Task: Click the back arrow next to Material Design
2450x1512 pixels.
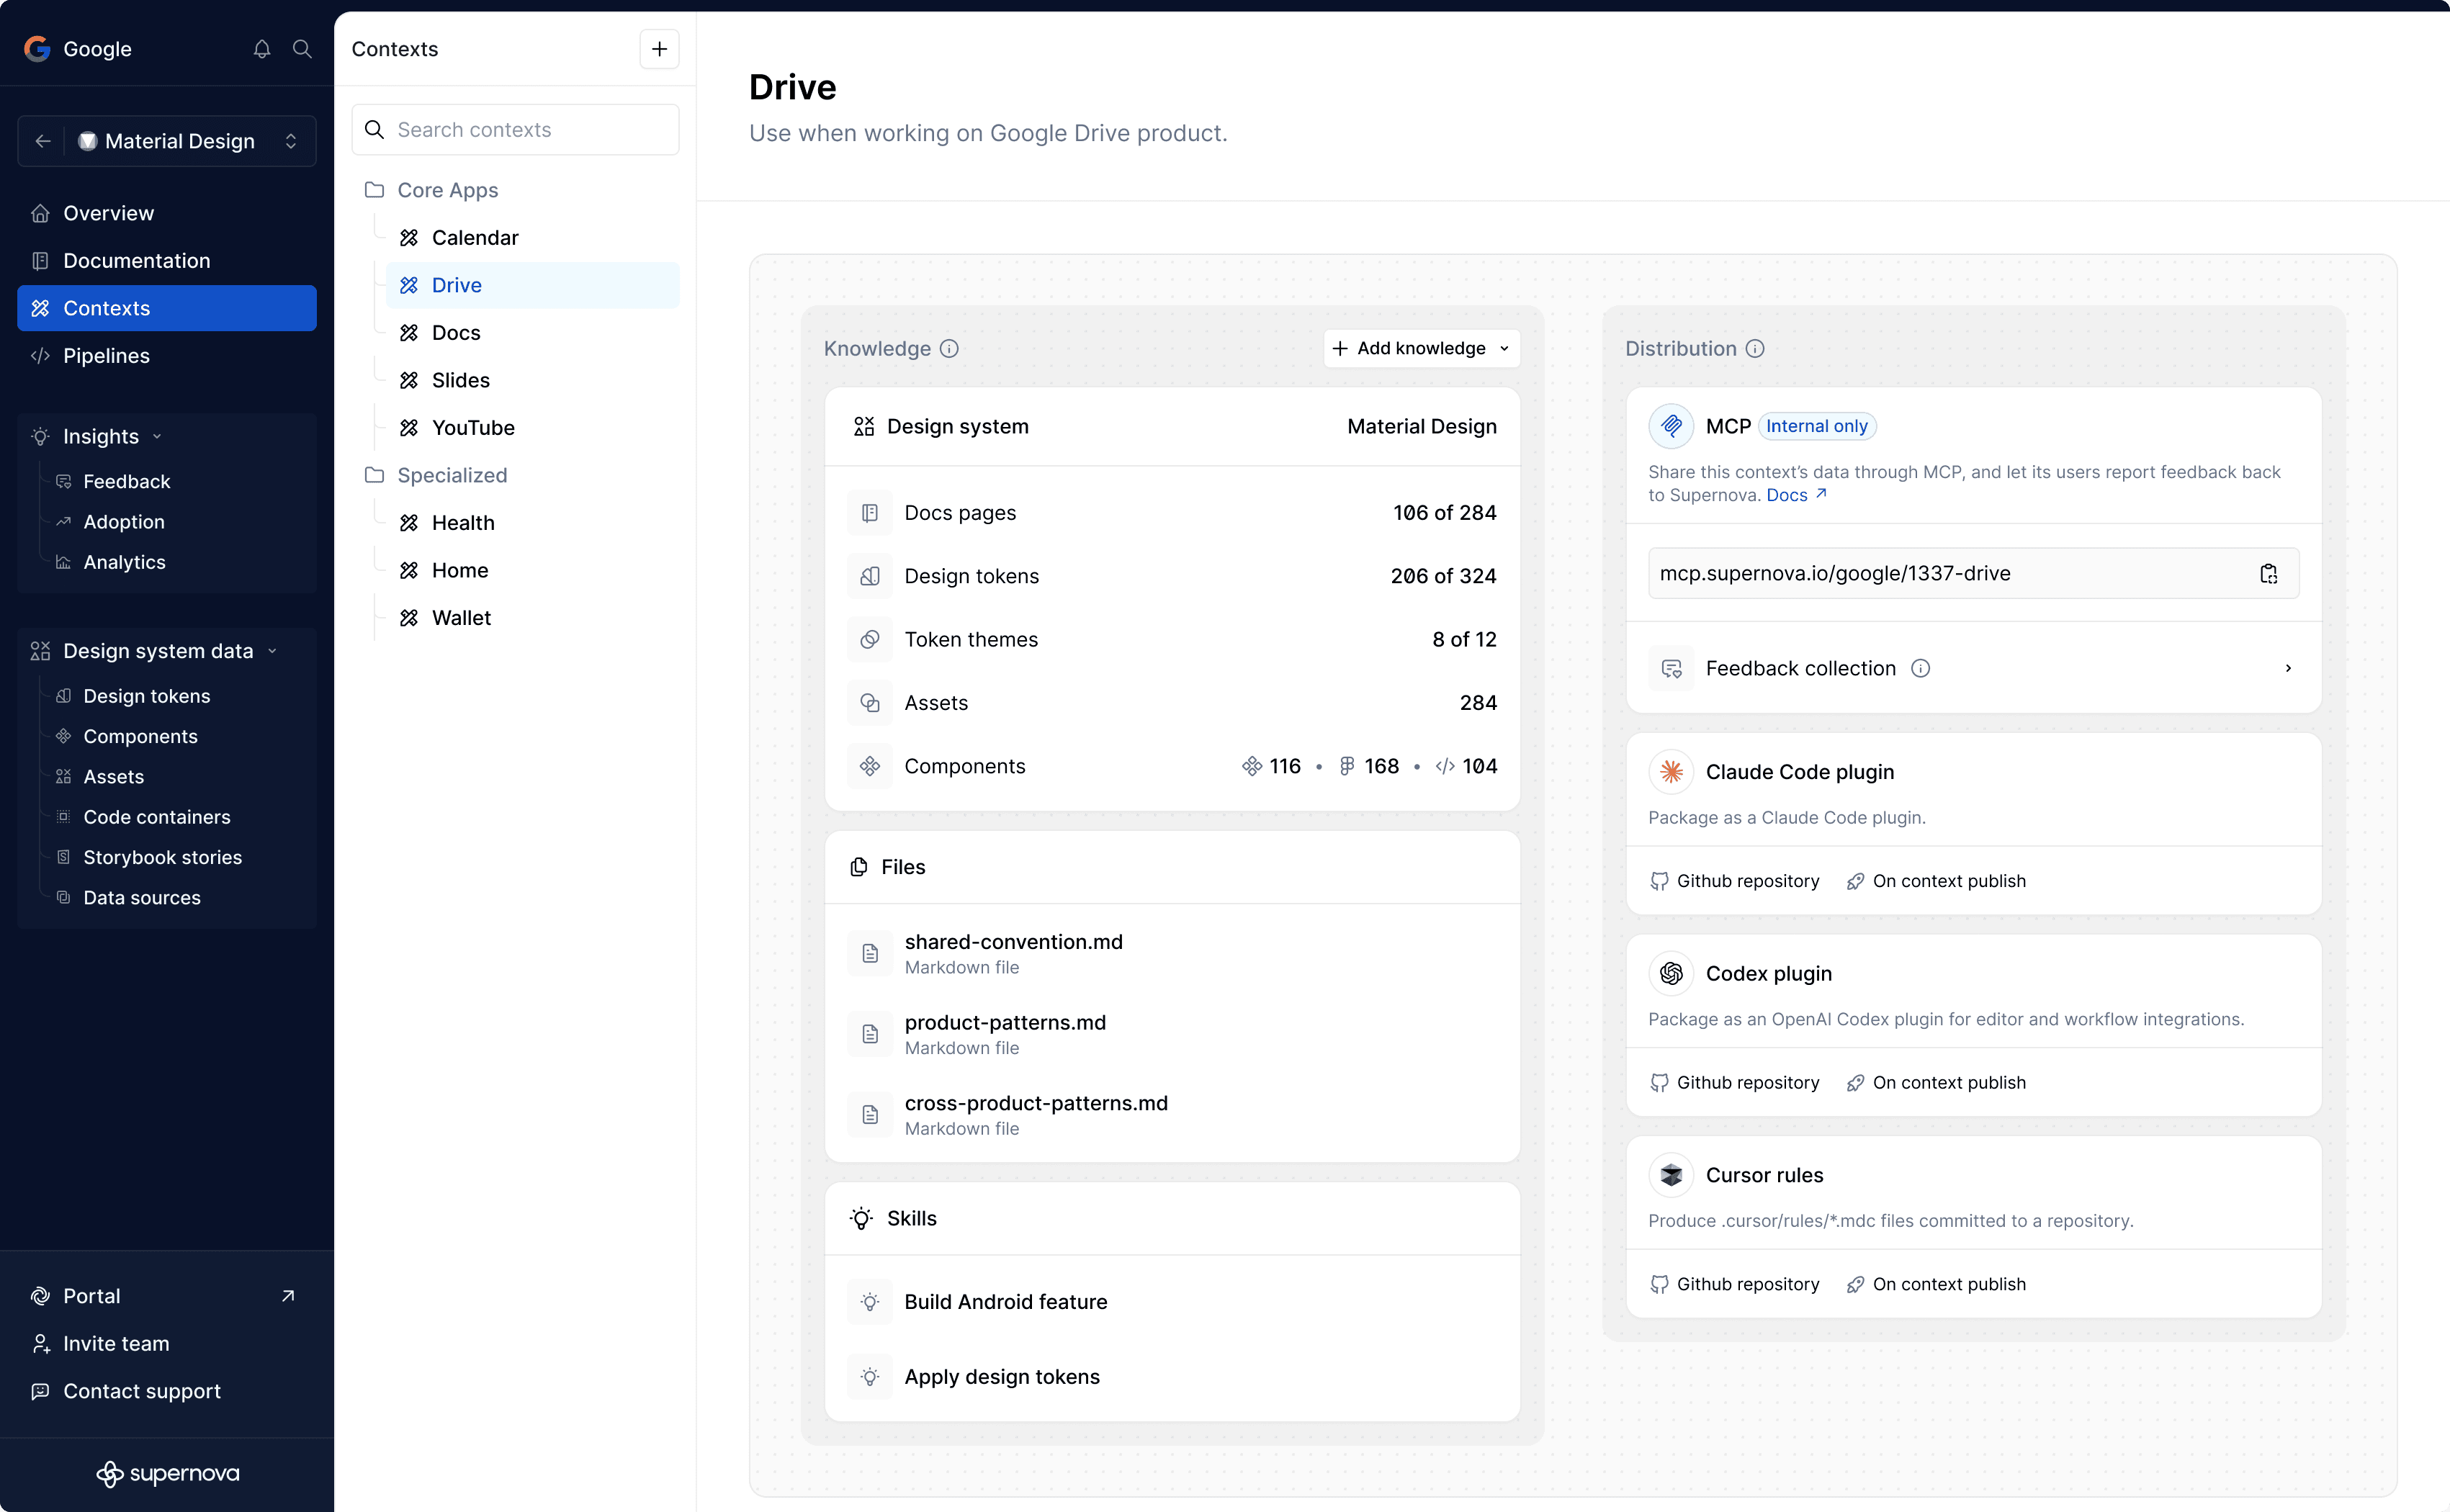Action: (43, 141)
